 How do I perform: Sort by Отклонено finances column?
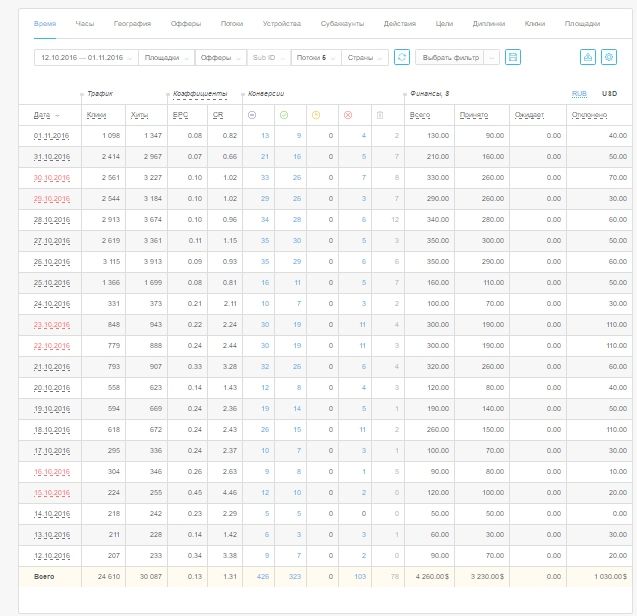pos(589,115)
